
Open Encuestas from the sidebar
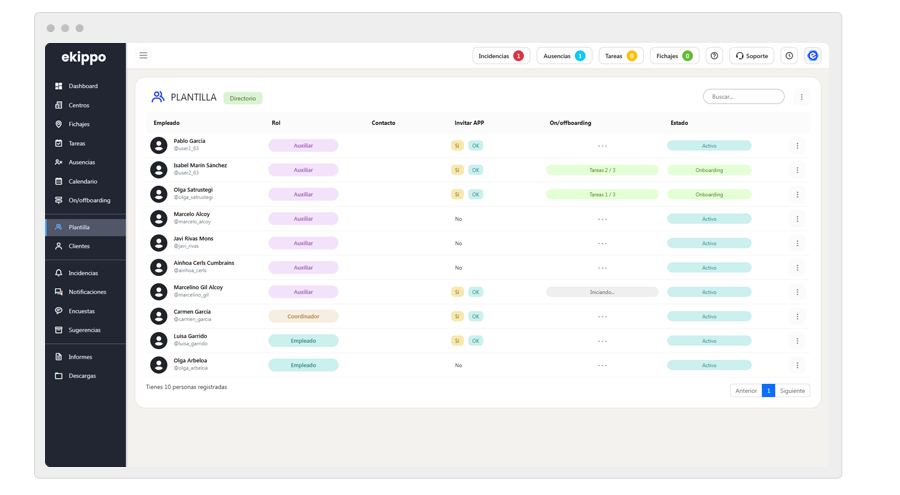pos(82,311)
